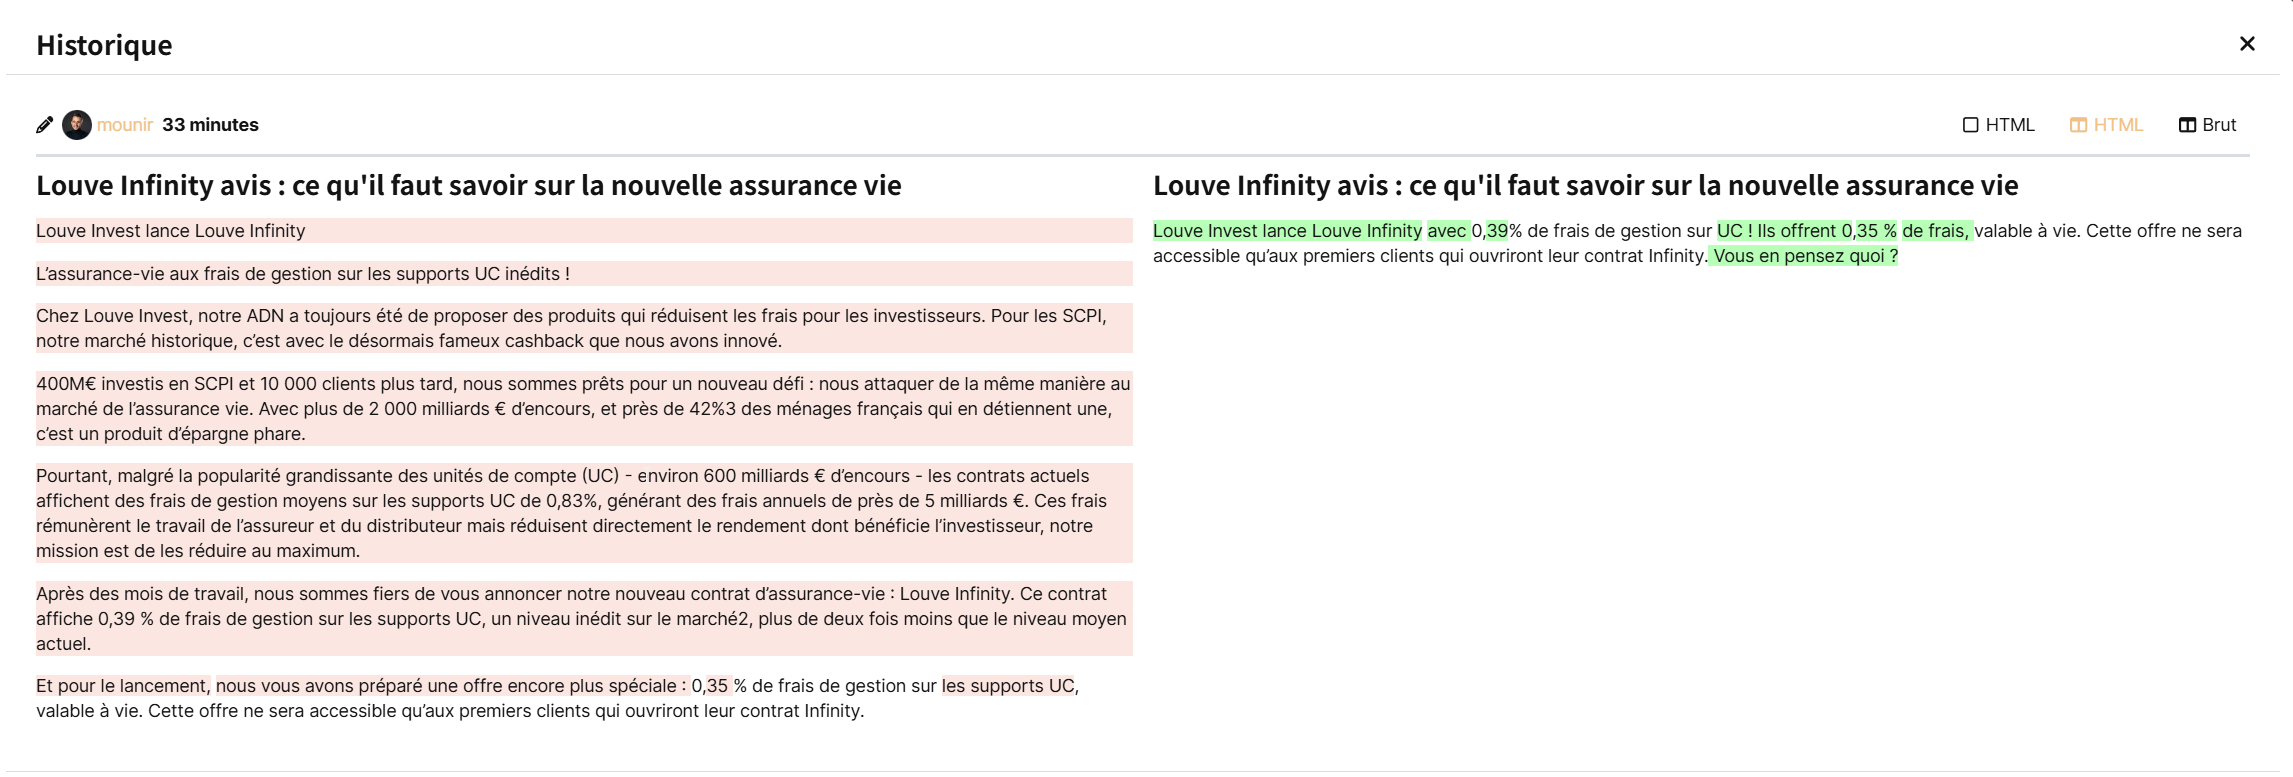Image resolution: width=2293 pixels, height=777 pixels.
Task: Click the paragraph starting "Chez Louve Invest"
Action: click(x=570, y=328)
